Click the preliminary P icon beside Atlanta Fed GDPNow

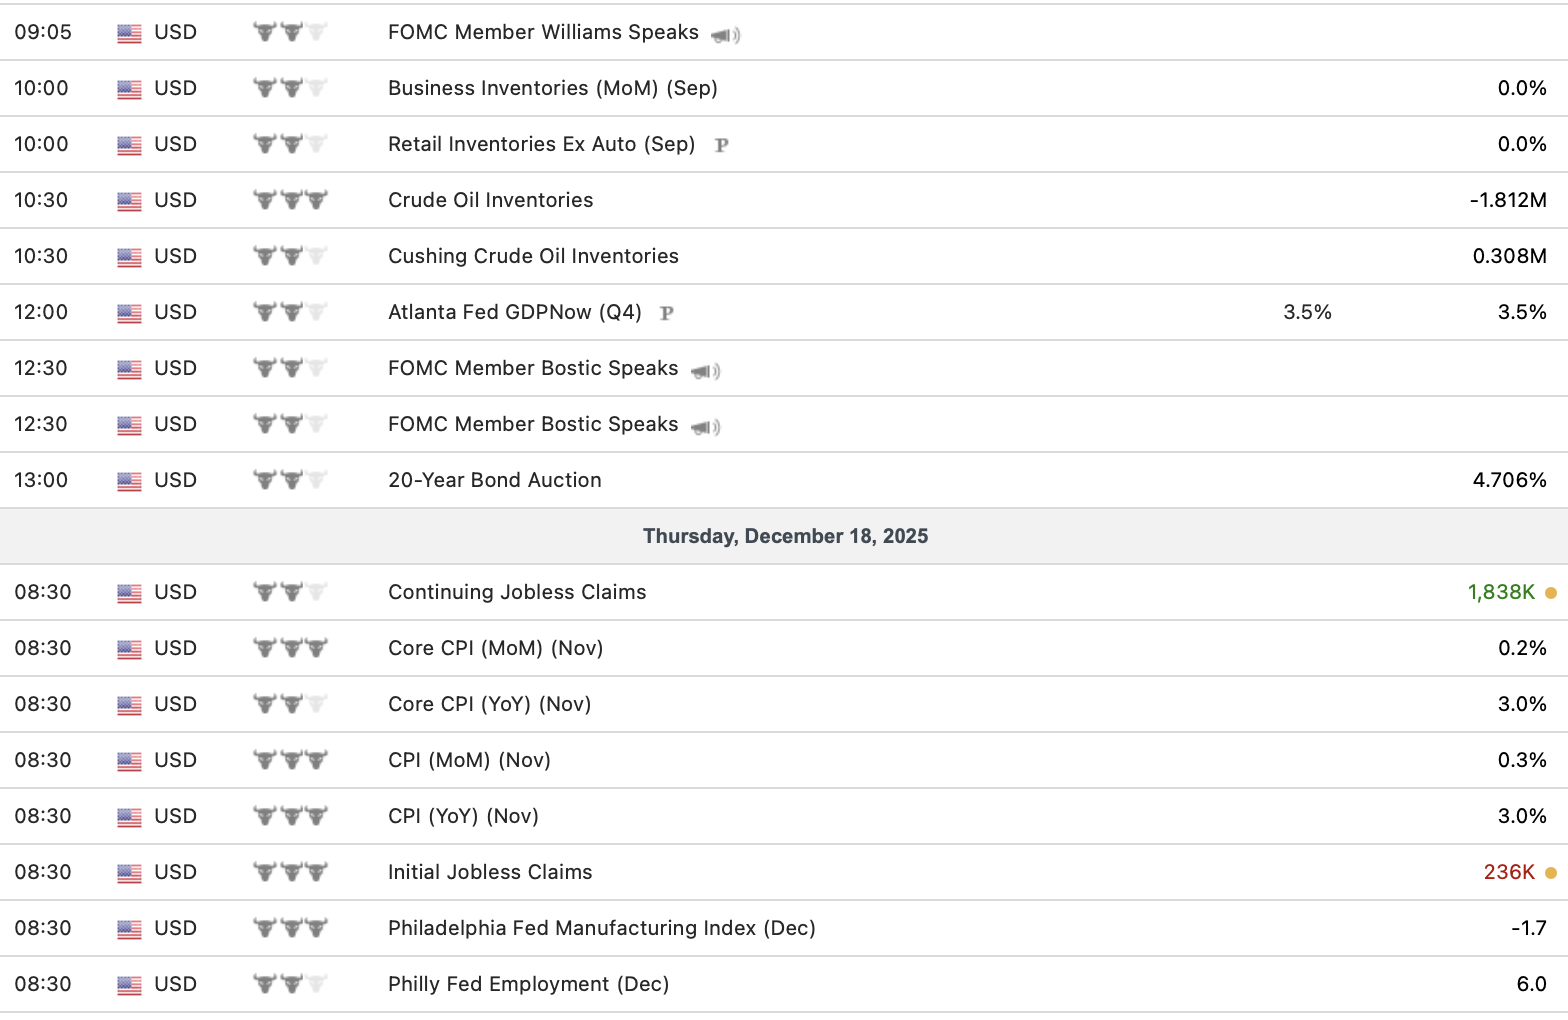pos(667,313)
